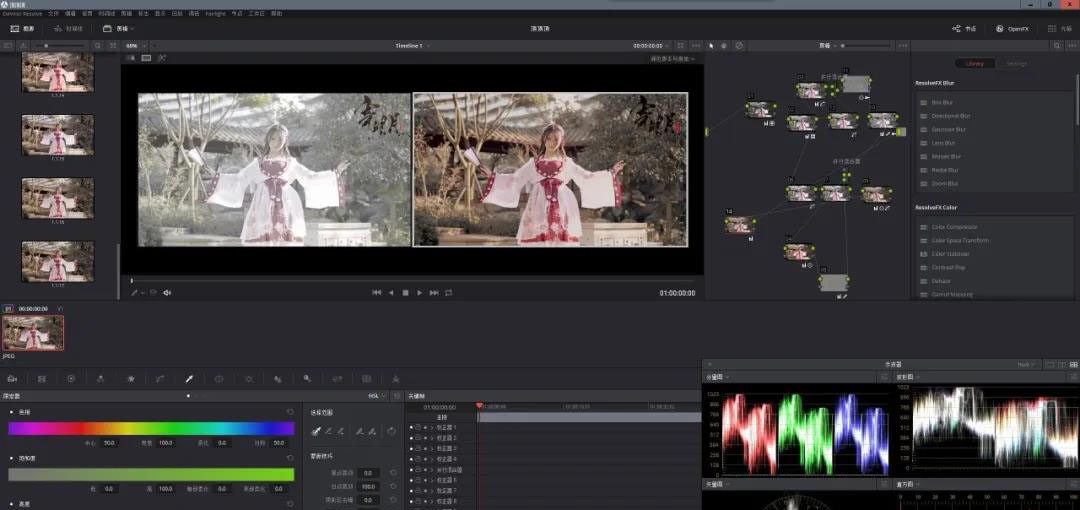Open the Sizing palette
Screen dimensions: 1080x510
click(337, 379)
